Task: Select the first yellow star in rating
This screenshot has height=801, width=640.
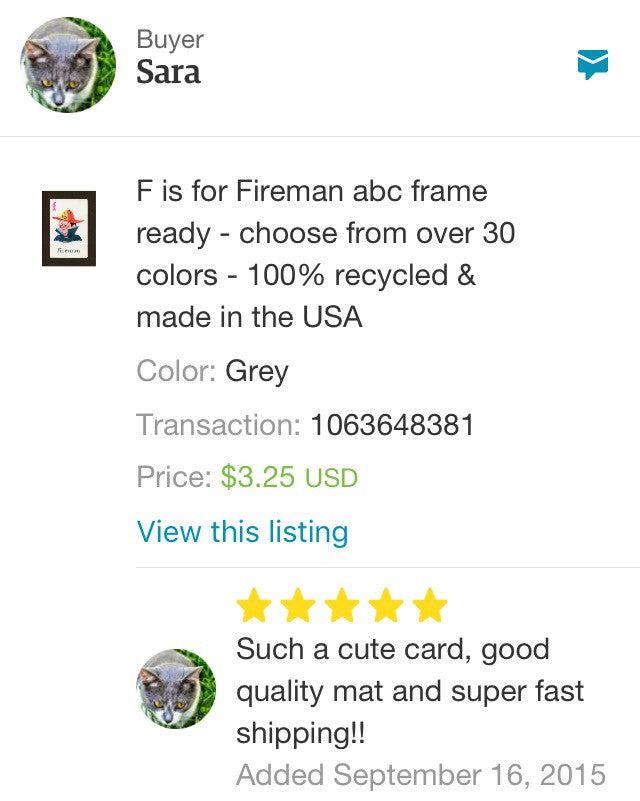Action: point(250,601)
